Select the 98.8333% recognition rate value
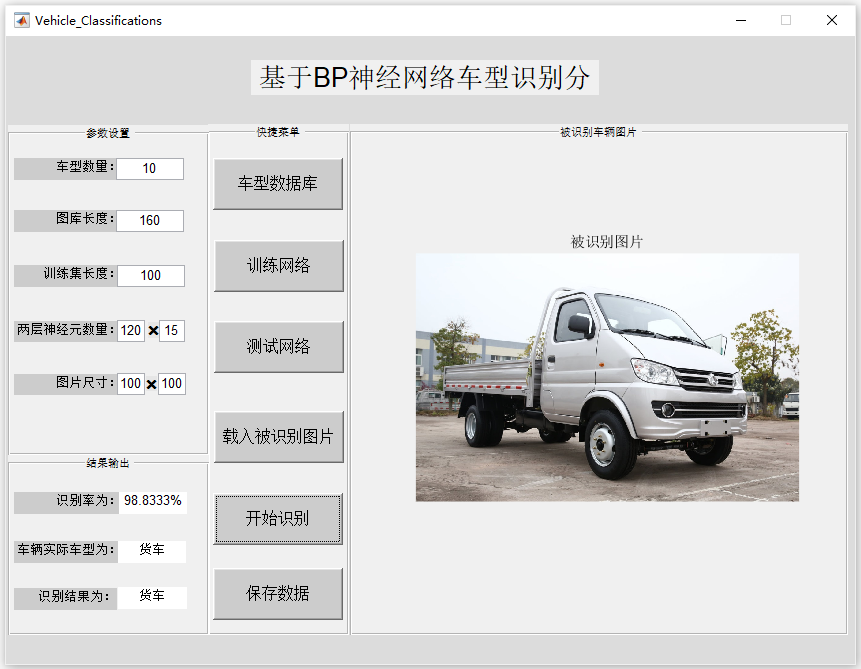Viewport: 861px width, 669px height. click(x=153, y=503)
